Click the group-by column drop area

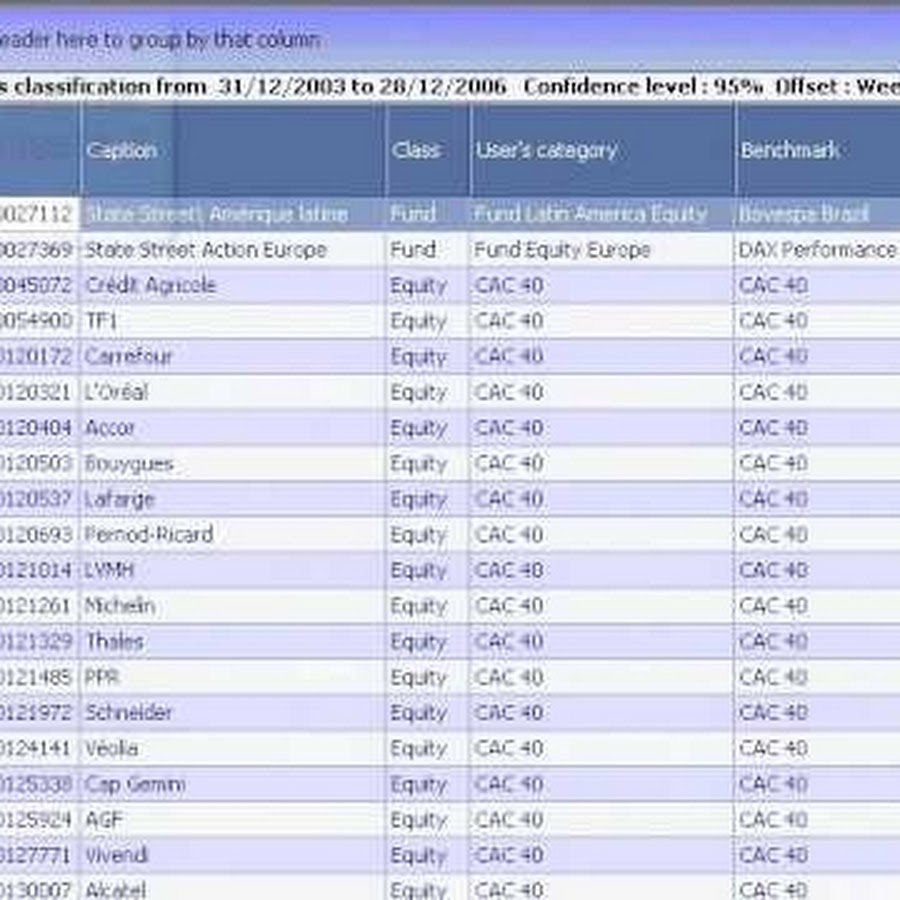click(160, 40)
